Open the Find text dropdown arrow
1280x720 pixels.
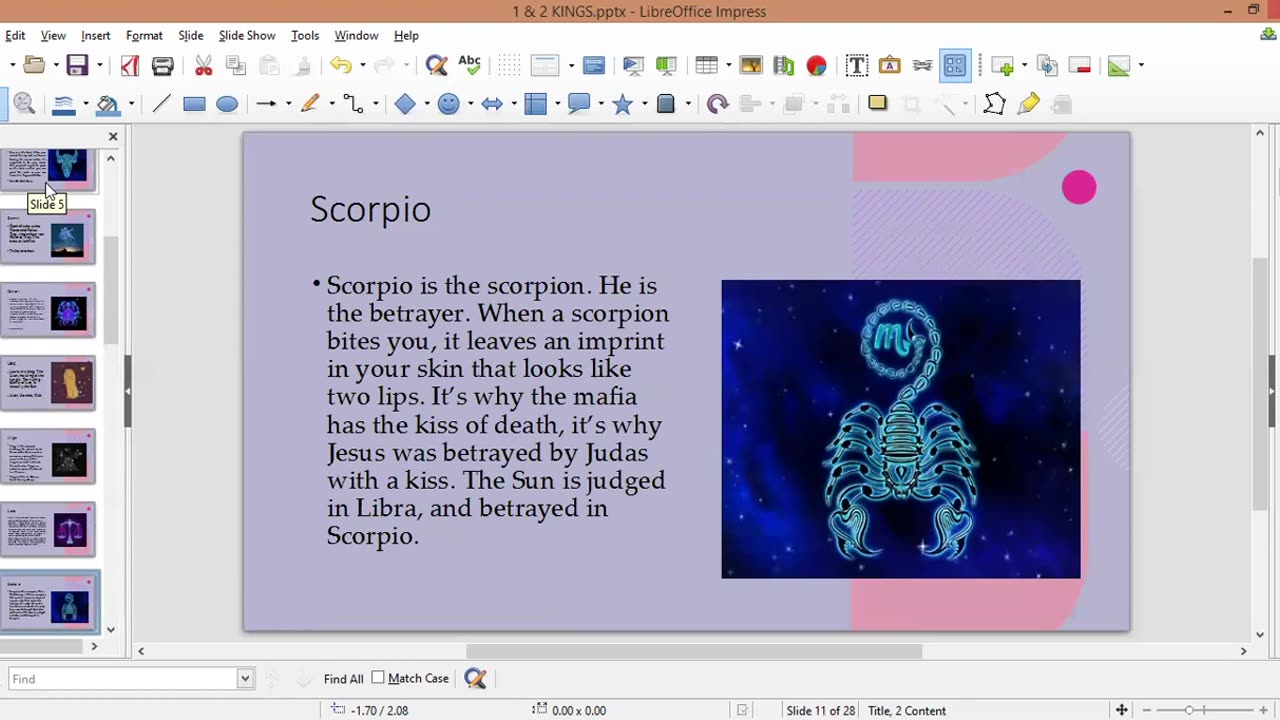pyautogui.click(x=244, y=679)
